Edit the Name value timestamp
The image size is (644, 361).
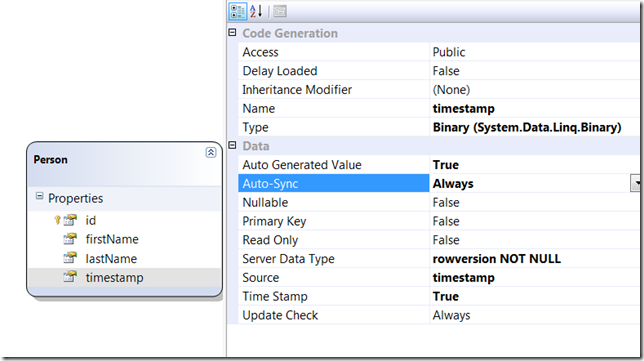pyautogui.click(x=464, y=109)
